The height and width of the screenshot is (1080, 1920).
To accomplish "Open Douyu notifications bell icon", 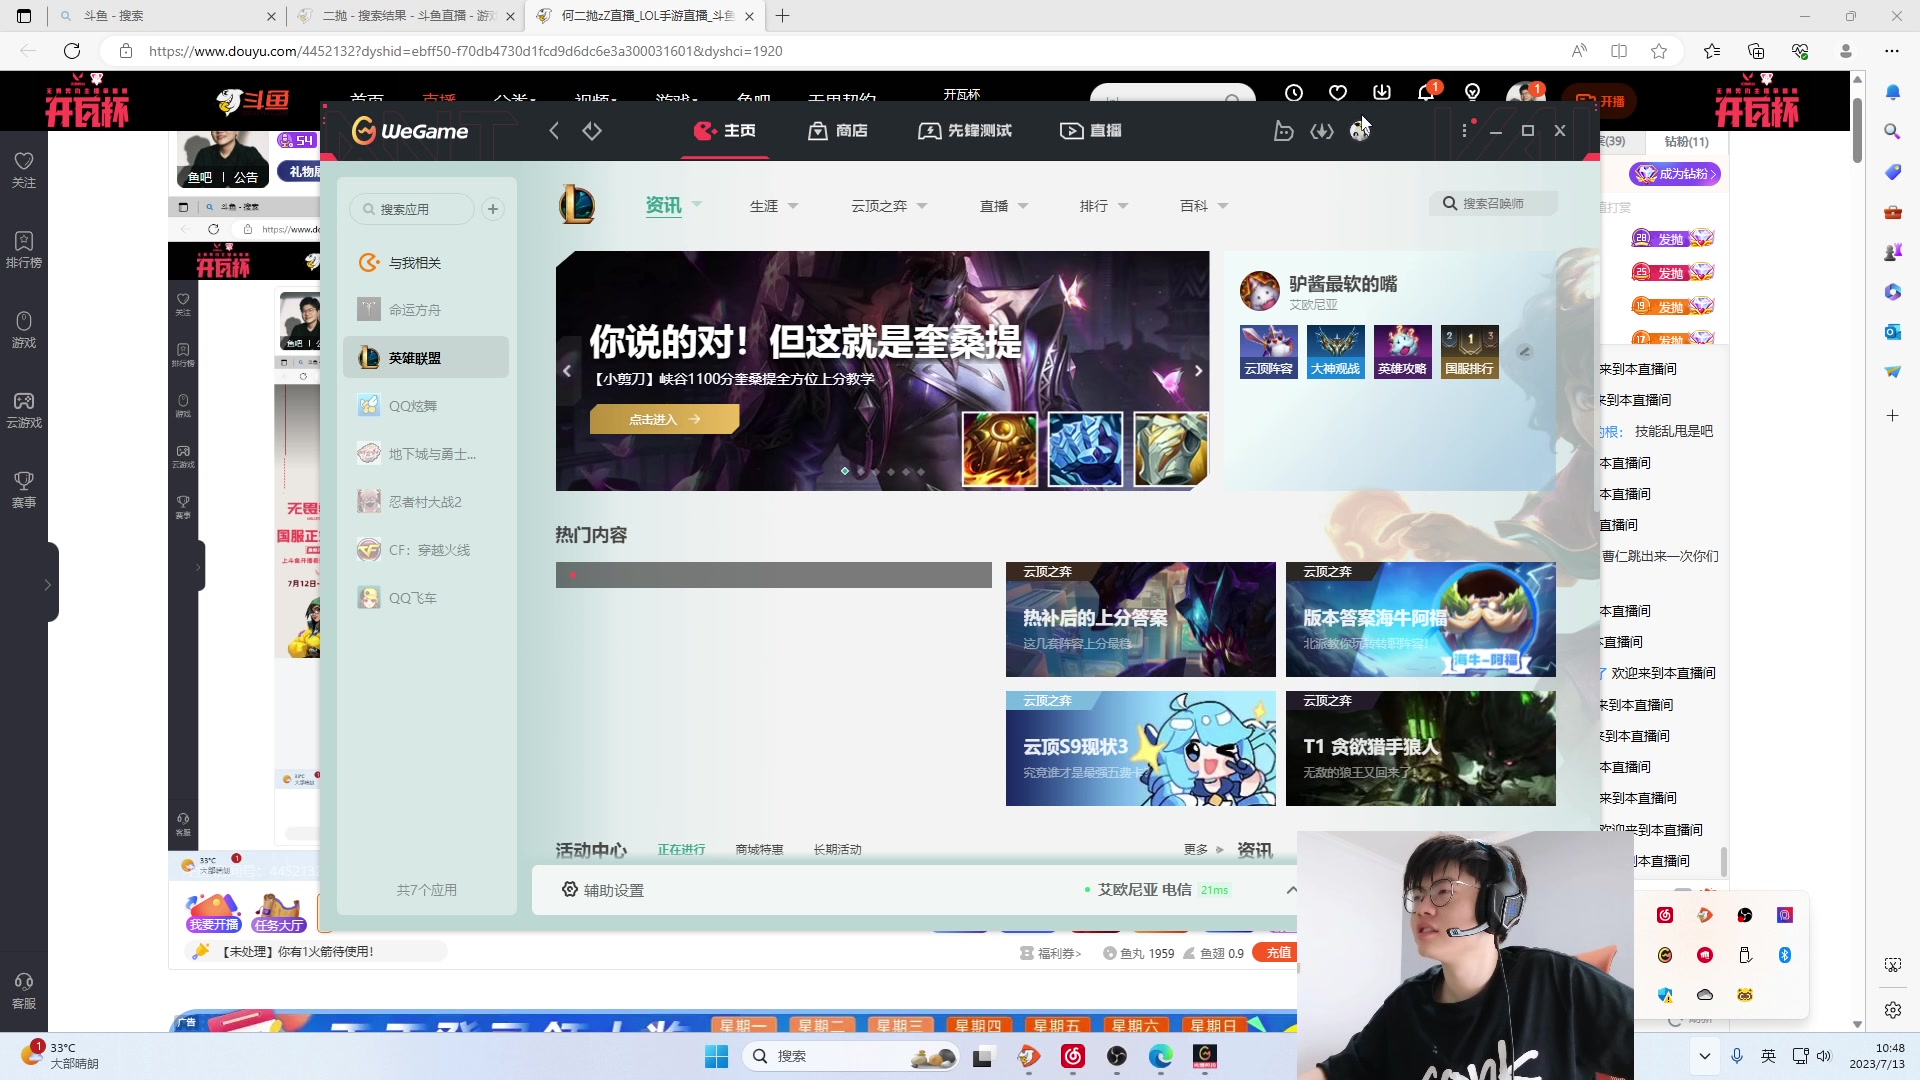I will pyautogui.click(x=1426, y=93).
